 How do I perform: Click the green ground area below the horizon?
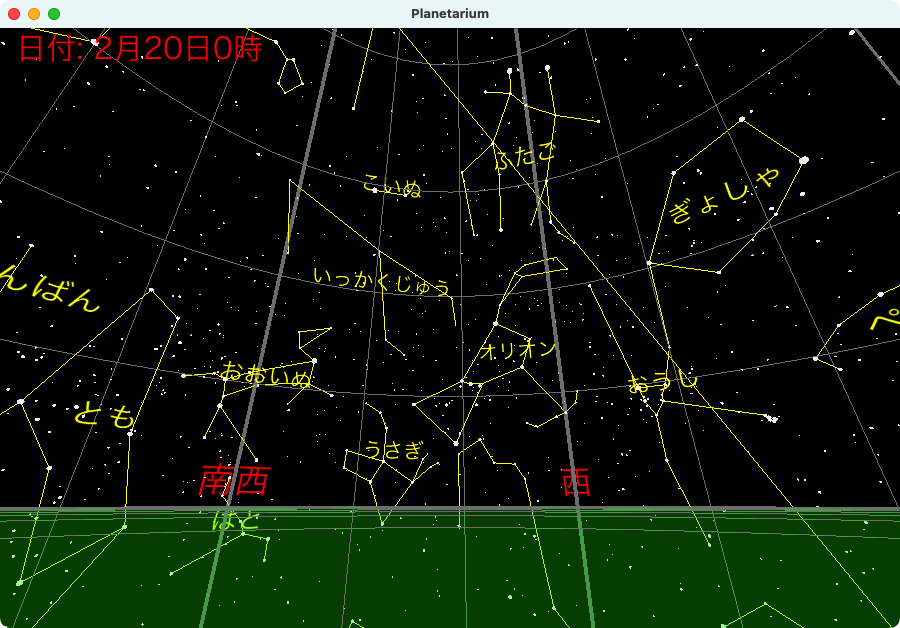click(x=450, y=580)
